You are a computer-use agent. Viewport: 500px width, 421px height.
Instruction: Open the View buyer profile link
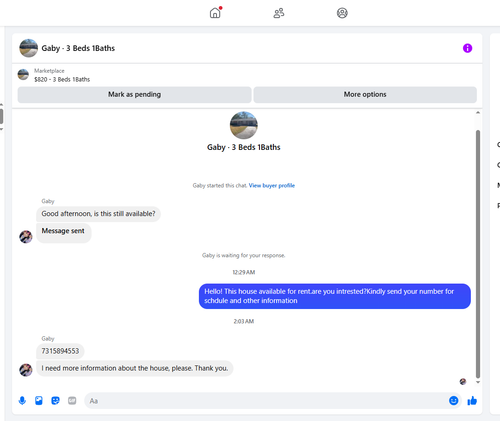[272, 186]
